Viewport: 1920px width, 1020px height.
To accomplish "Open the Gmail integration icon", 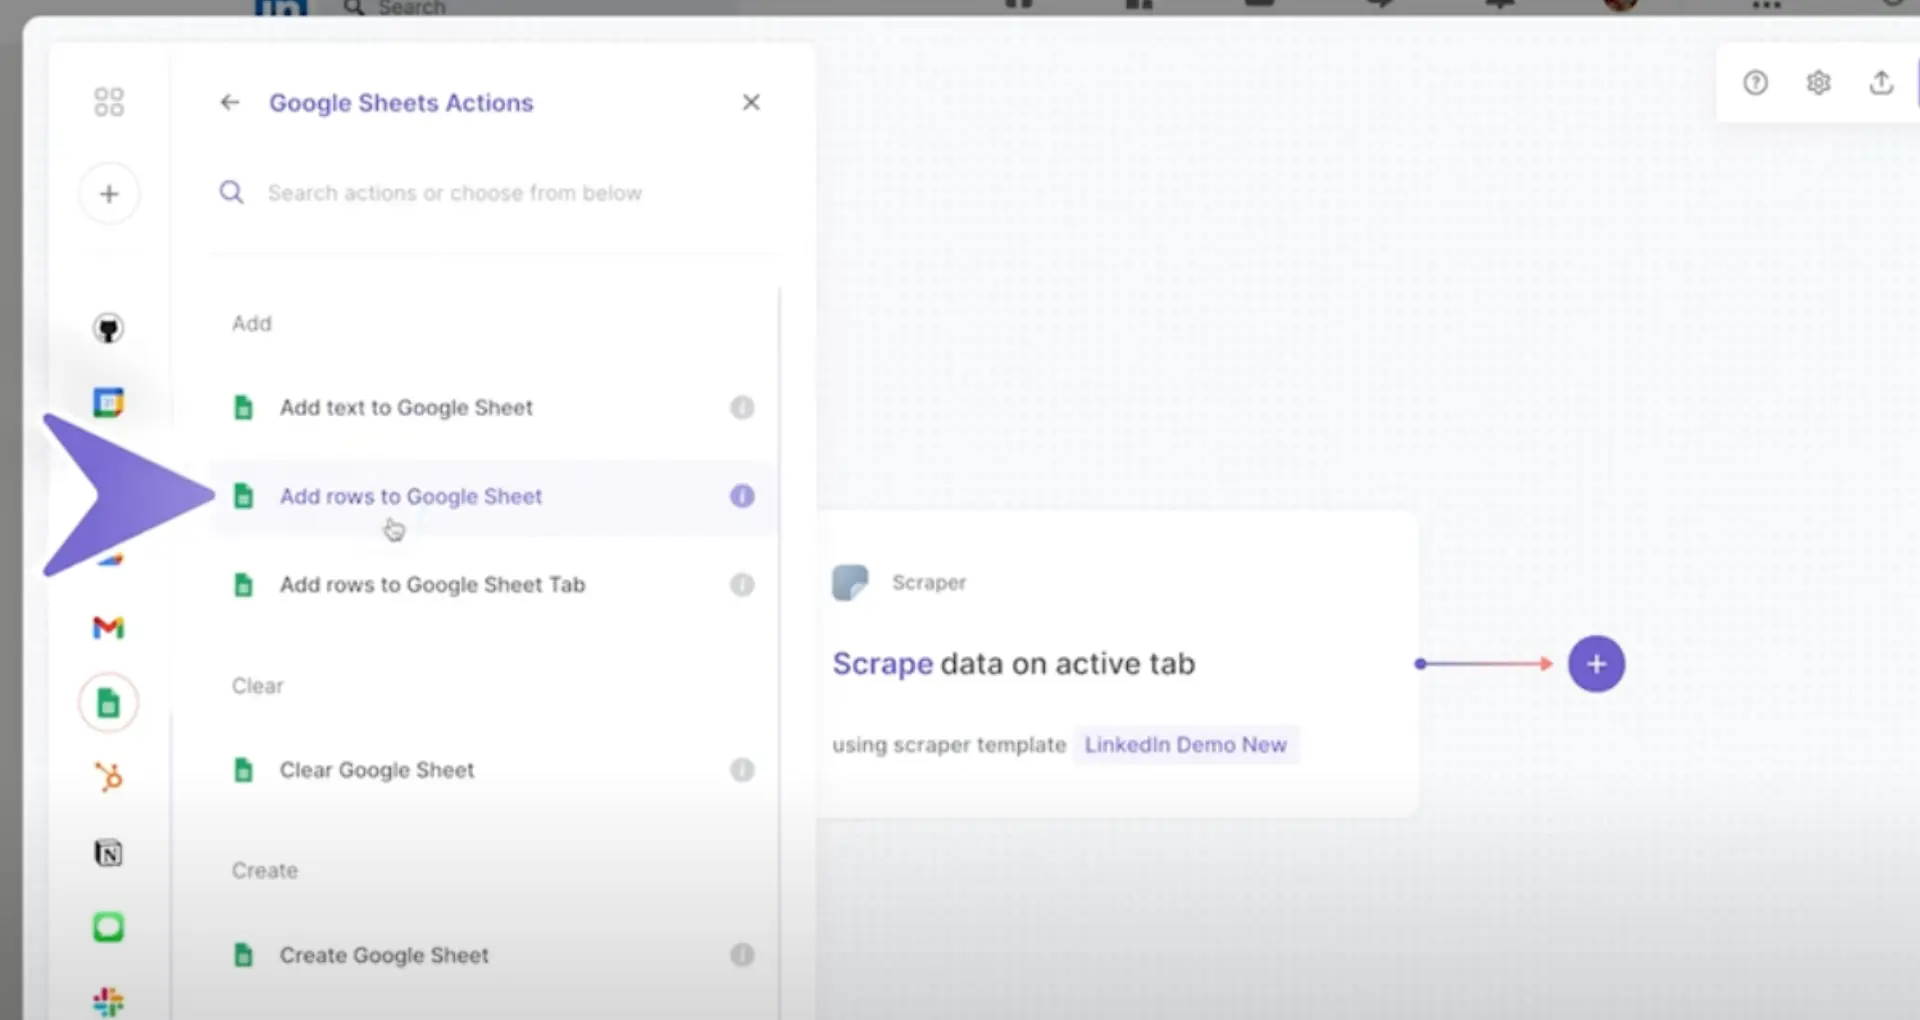I will [108, 628].
